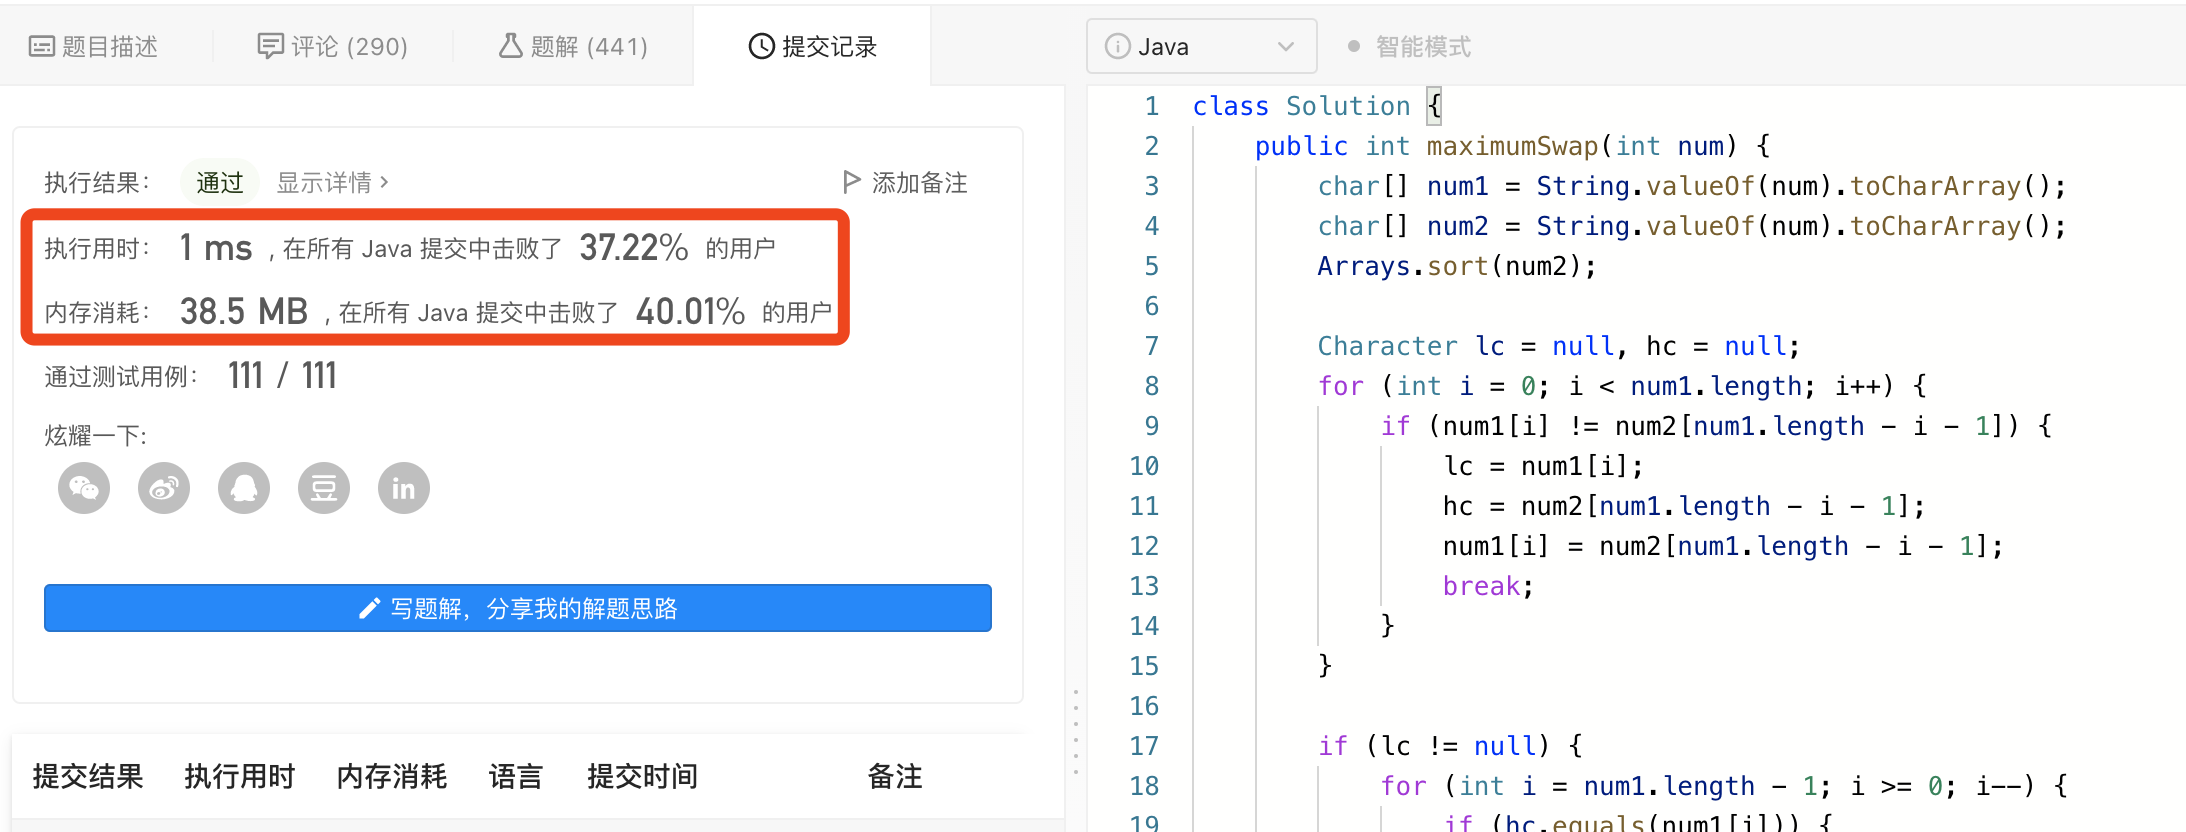The image size is (2186, 832).
Task: Click the description icon on 题目描述 tab
Action: click(x=42, y=46)
